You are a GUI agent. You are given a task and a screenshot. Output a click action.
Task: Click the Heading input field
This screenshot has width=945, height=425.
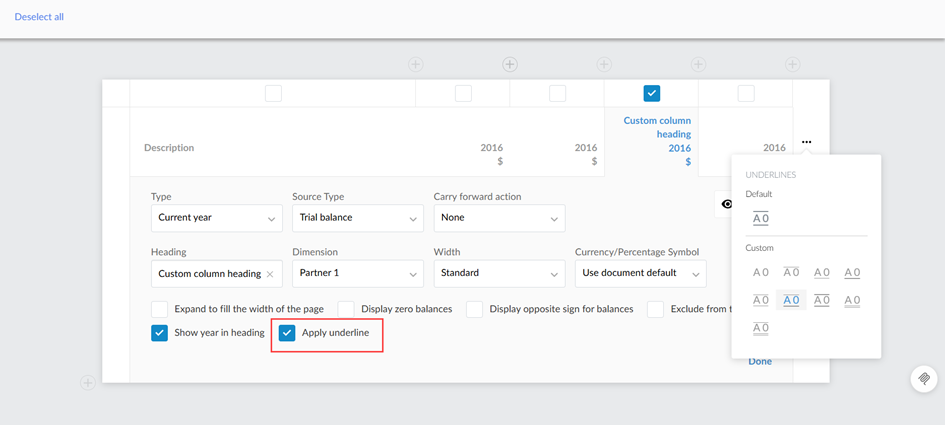tap(208, 274)
